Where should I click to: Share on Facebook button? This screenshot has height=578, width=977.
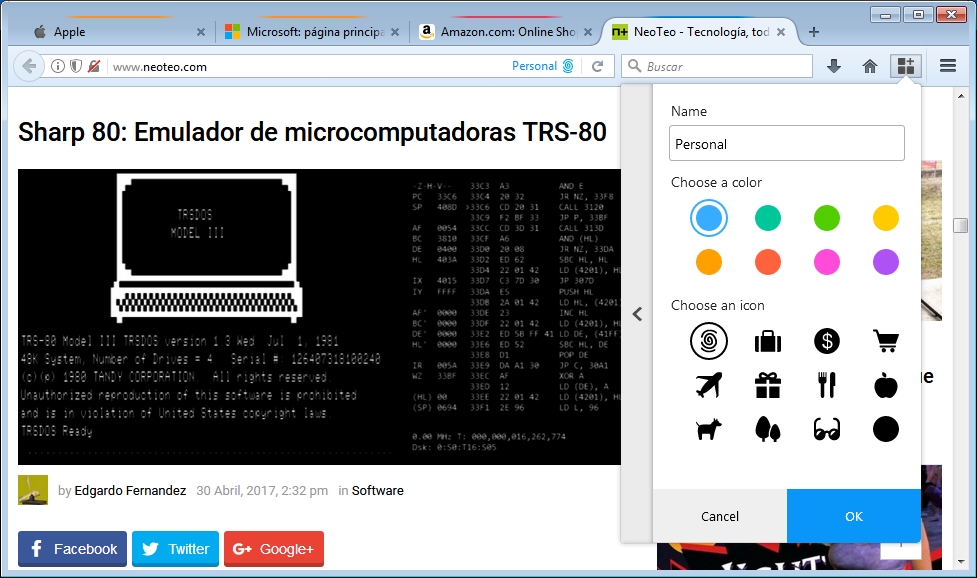(72, 549)
